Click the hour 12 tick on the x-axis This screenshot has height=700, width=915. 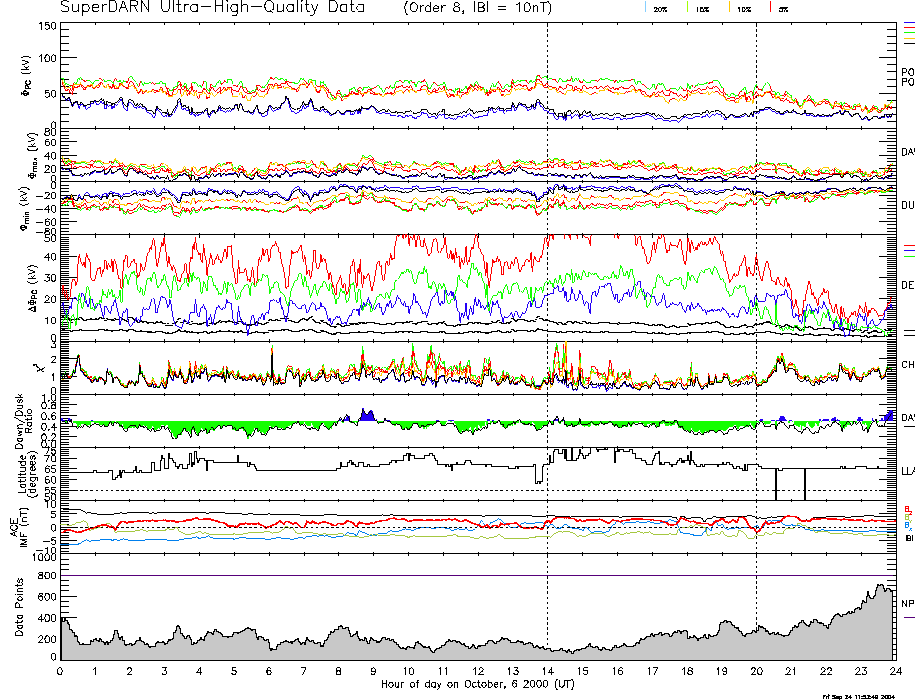click(478, 673)
